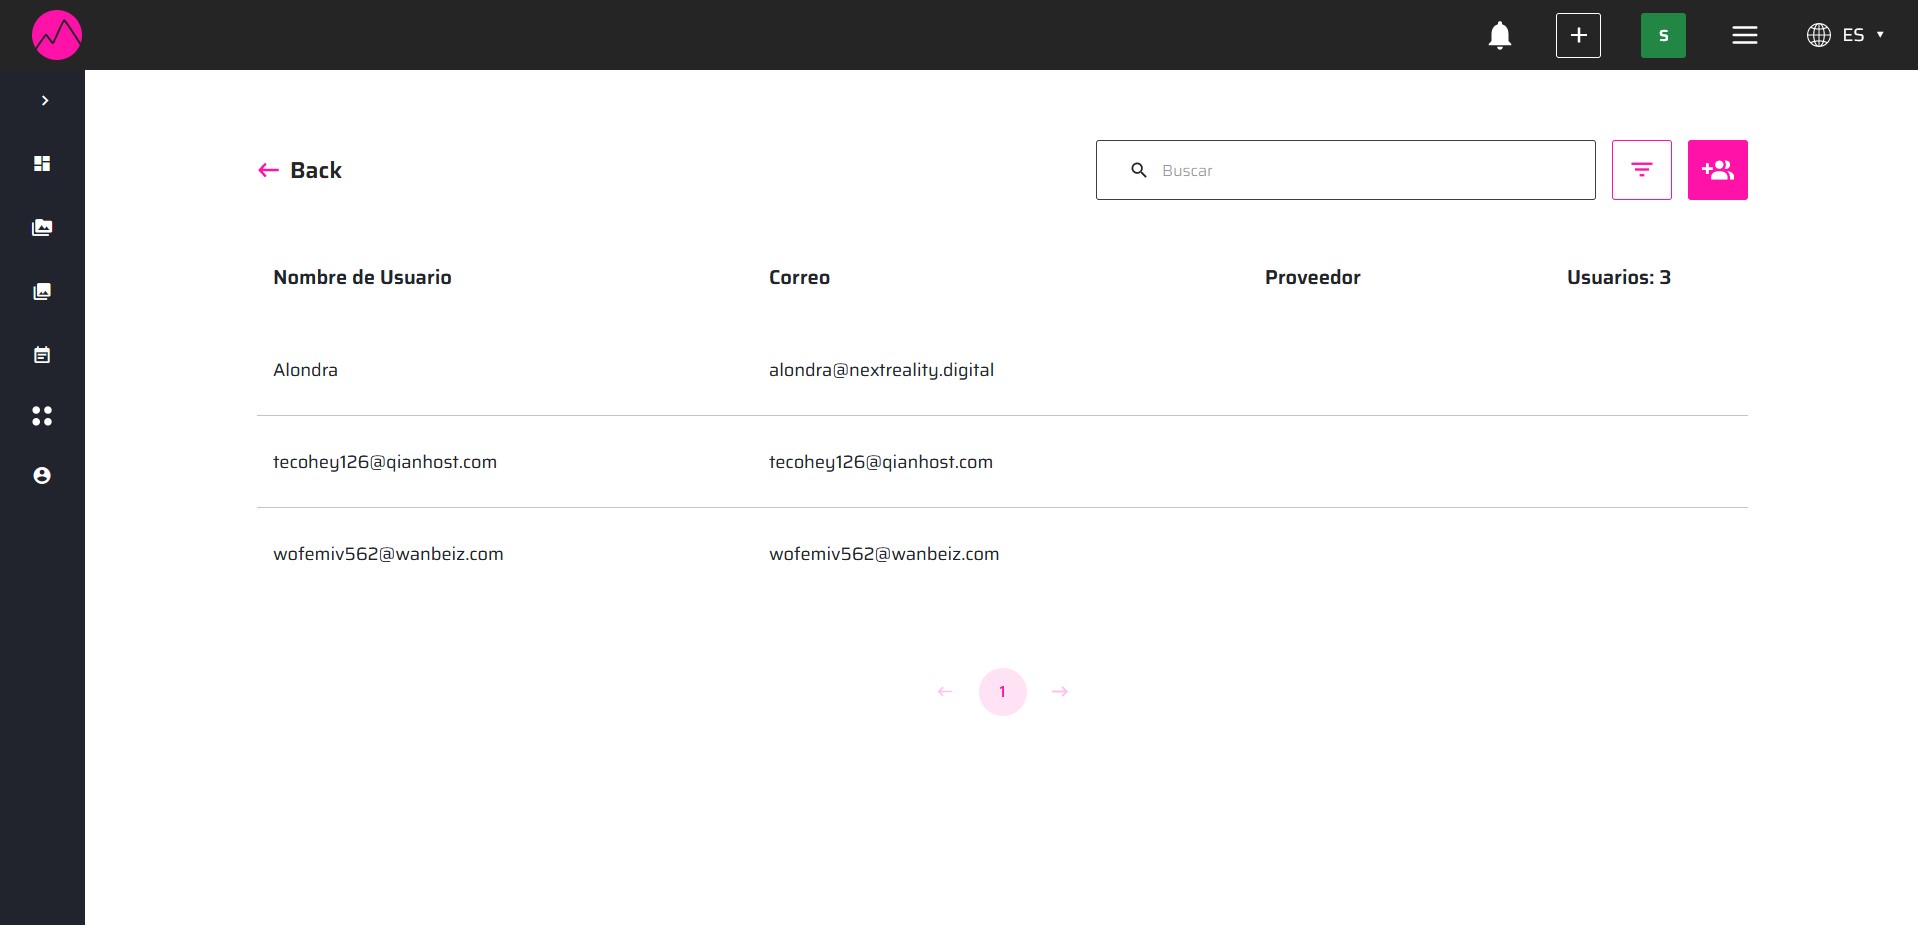
Task: Click the pink back arrow icon
Action: tap(268, 170)
